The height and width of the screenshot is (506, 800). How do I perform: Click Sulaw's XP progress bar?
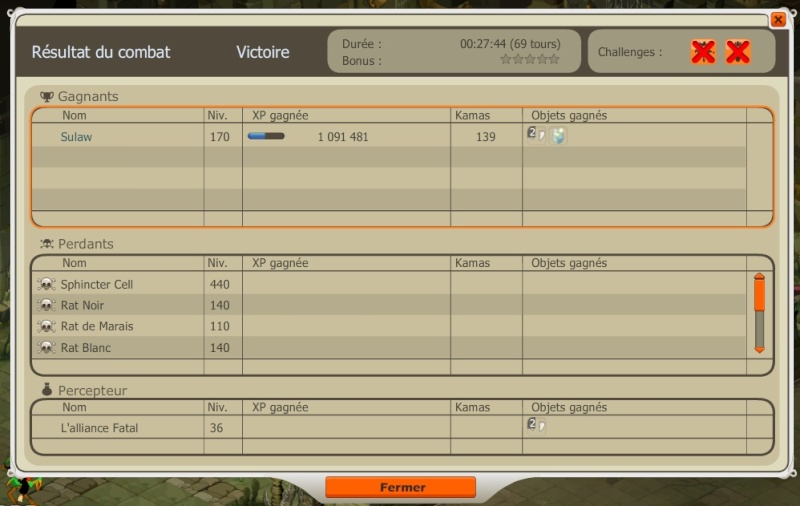coord(266,136)
